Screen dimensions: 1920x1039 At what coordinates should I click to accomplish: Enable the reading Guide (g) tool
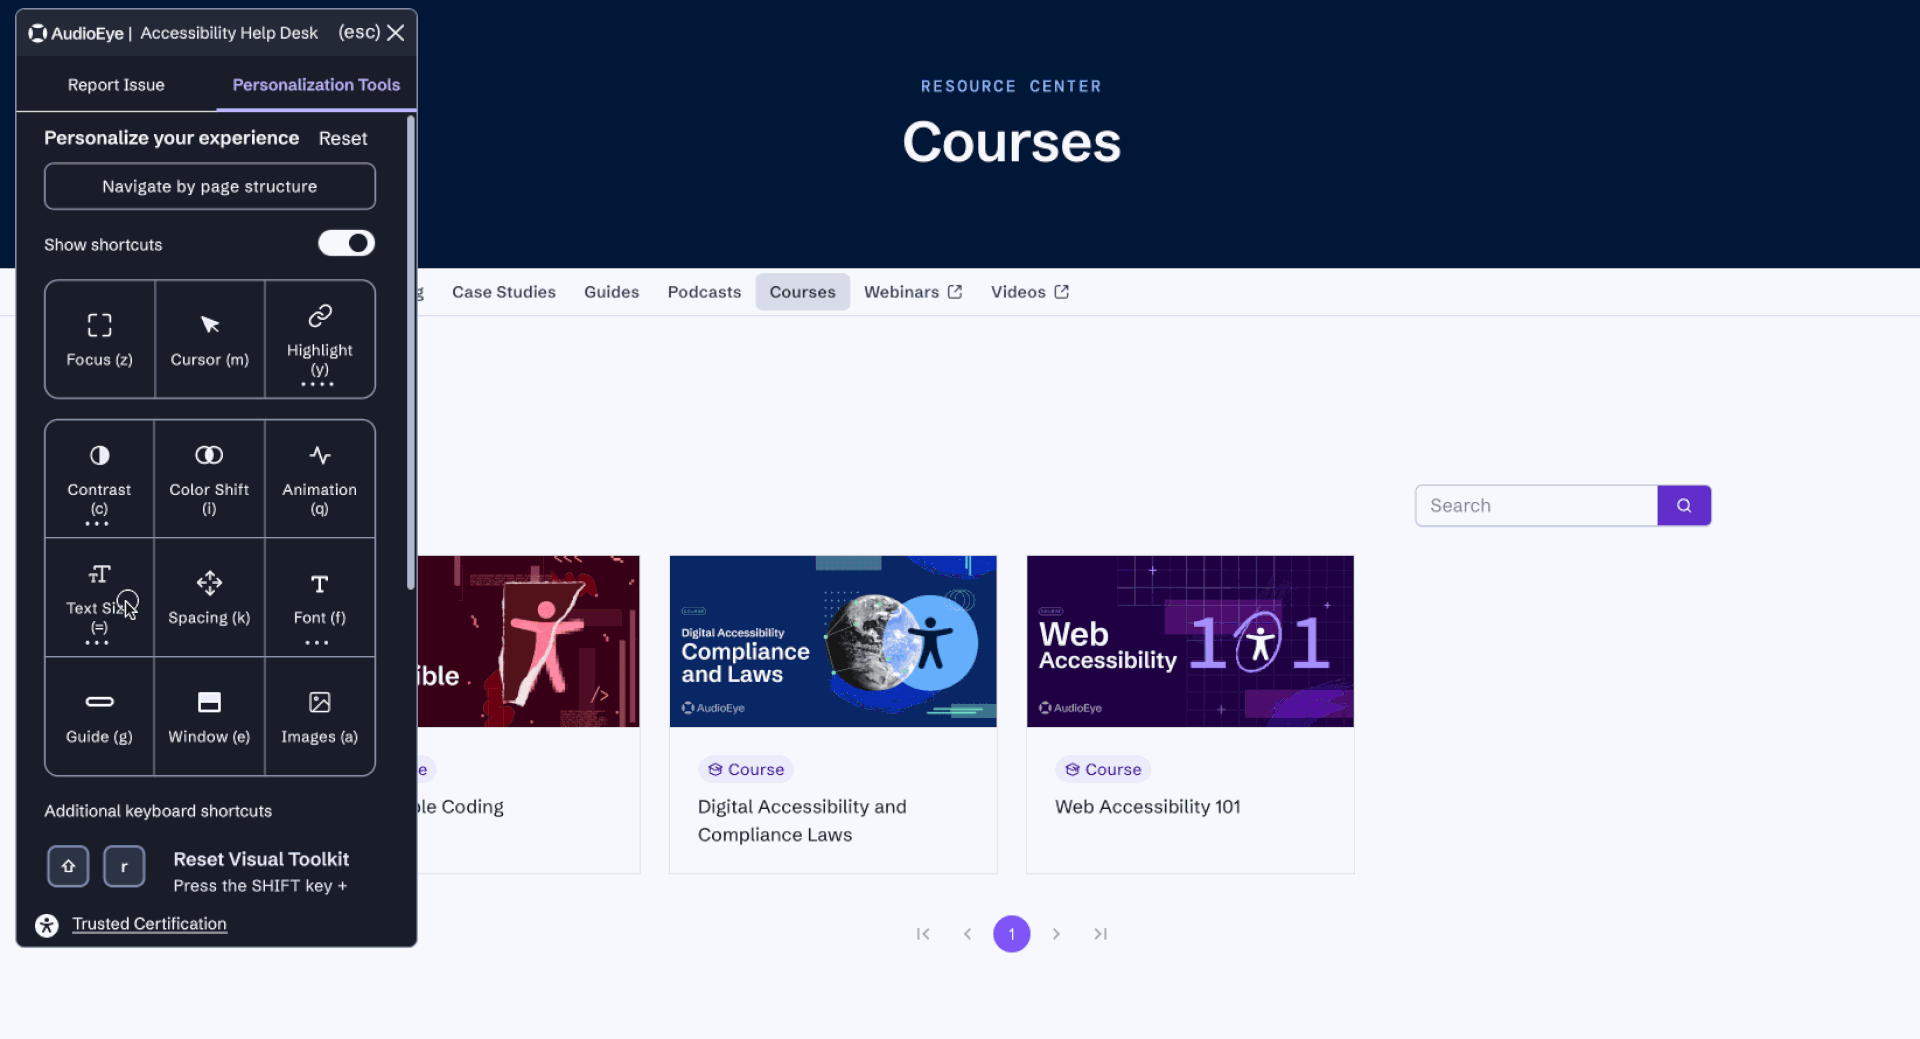point(99,716)
